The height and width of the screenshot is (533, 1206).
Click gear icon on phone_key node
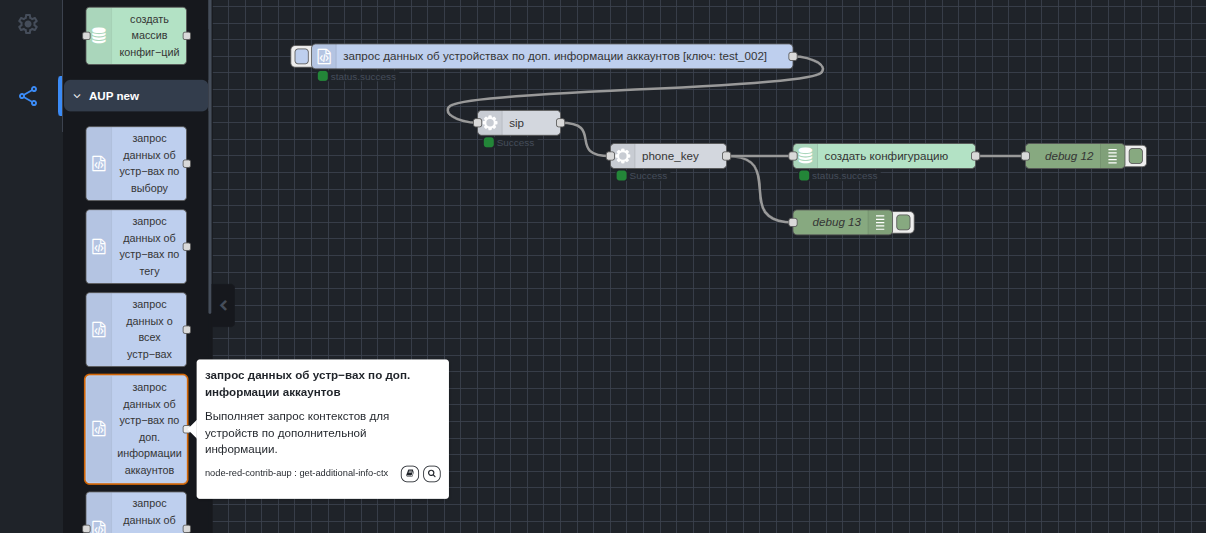[623, 156]
